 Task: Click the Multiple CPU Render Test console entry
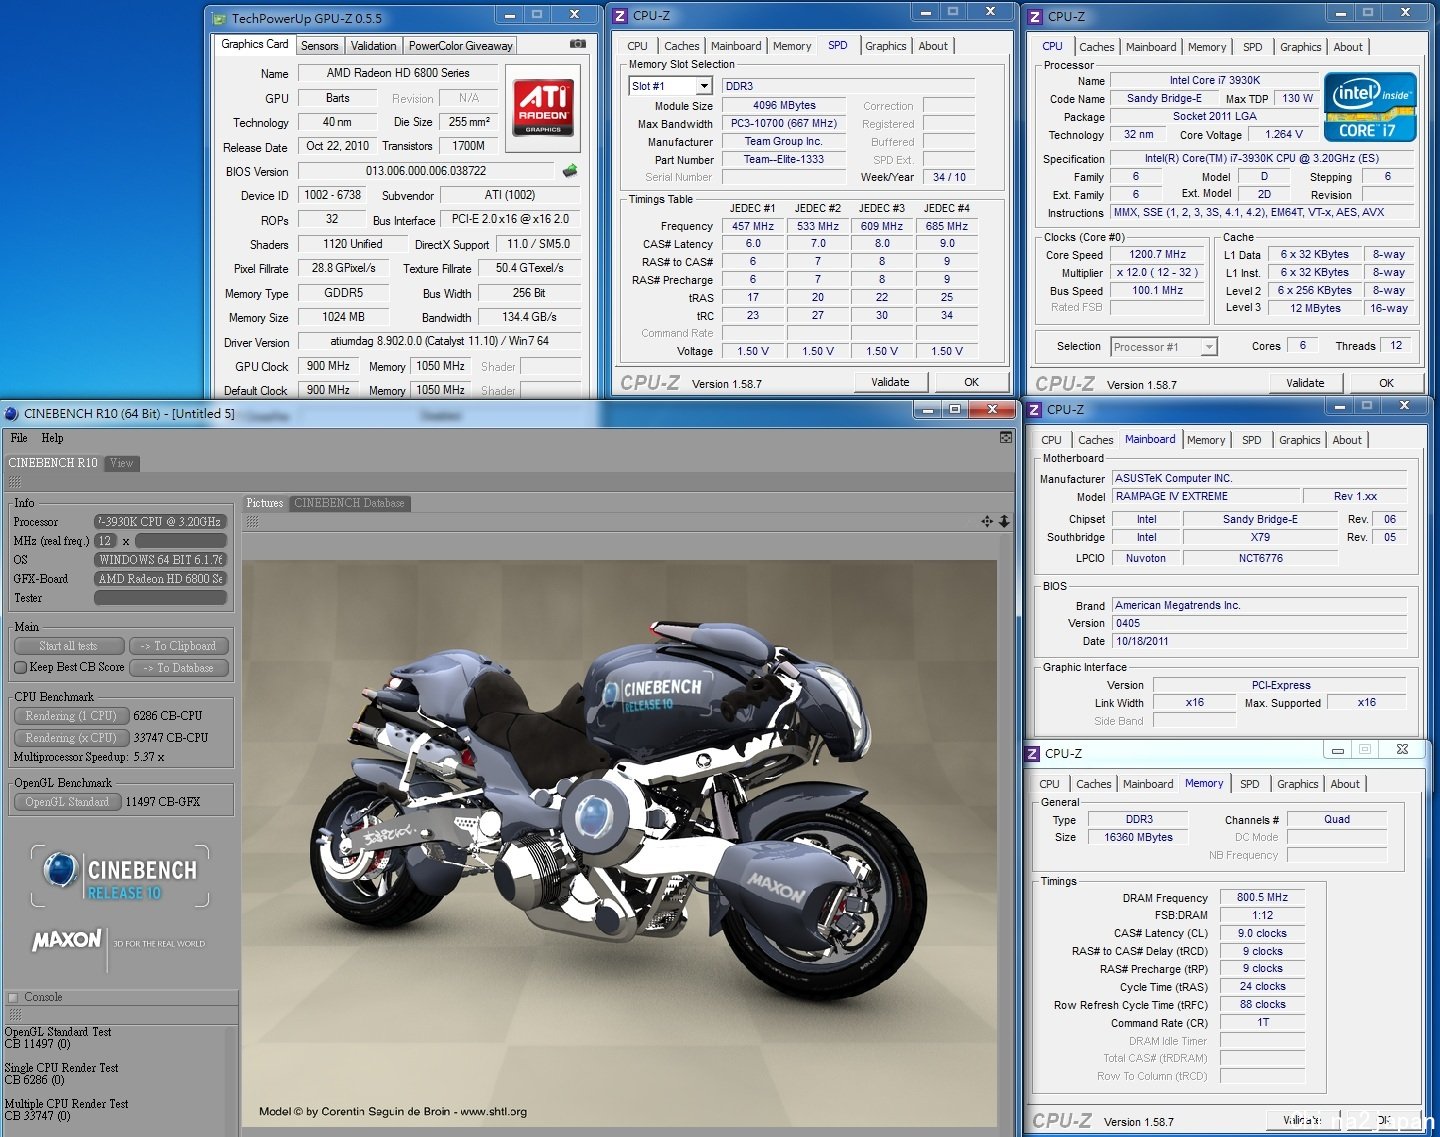point(66,1110)
